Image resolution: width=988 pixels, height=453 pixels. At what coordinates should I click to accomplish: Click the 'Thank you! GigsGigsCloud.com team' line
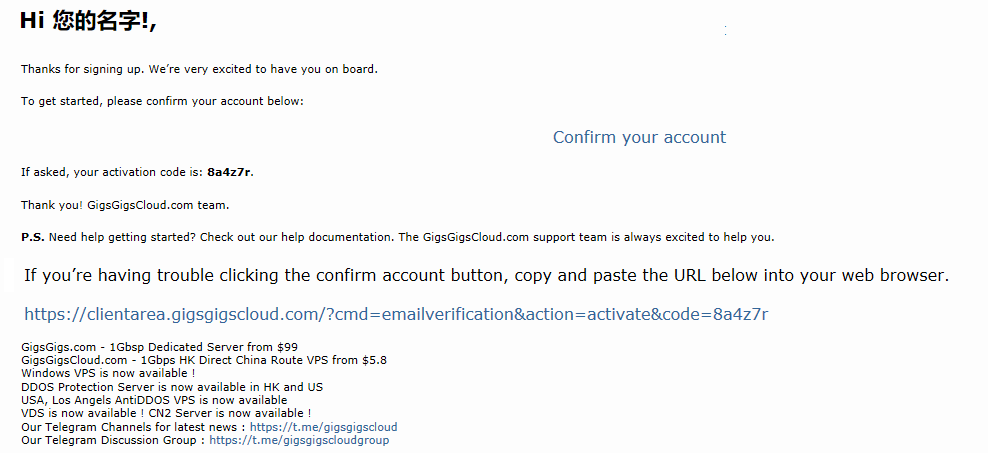125,205
